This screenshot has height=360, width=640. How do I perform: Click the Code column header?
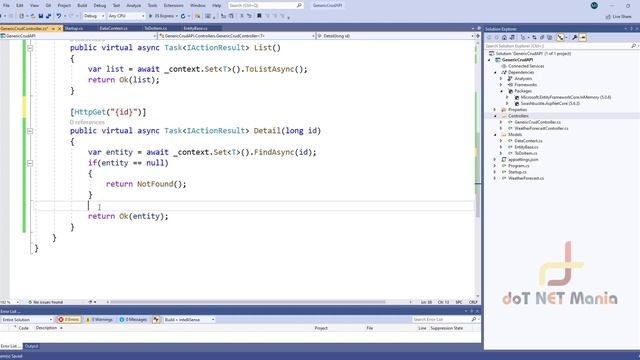point(24,328)
